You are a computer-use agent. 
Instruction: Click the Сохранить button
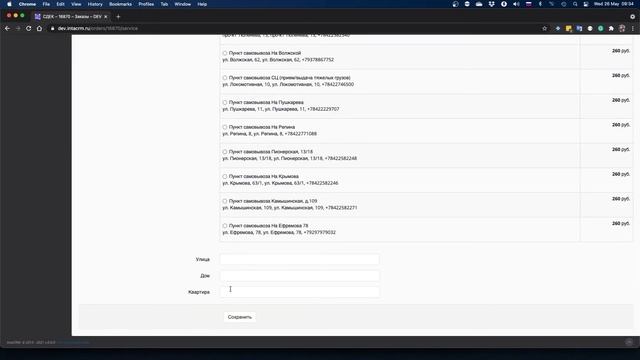tap(240, 317)
